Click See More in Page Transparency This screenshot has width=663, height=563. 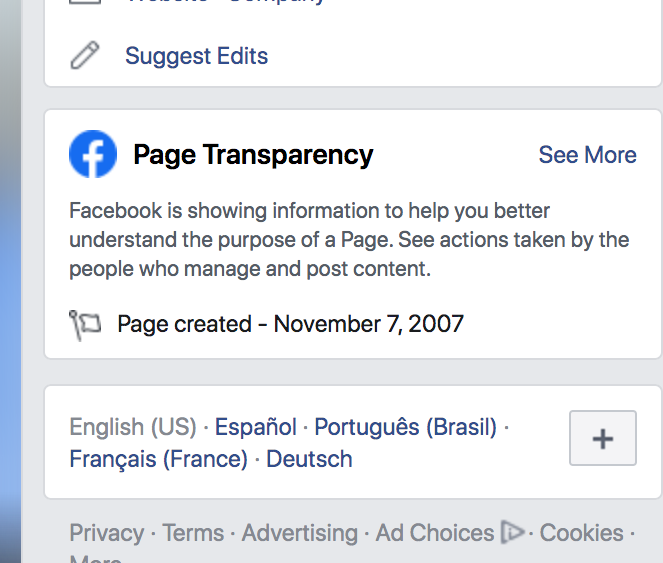click(x=587, y=155)
